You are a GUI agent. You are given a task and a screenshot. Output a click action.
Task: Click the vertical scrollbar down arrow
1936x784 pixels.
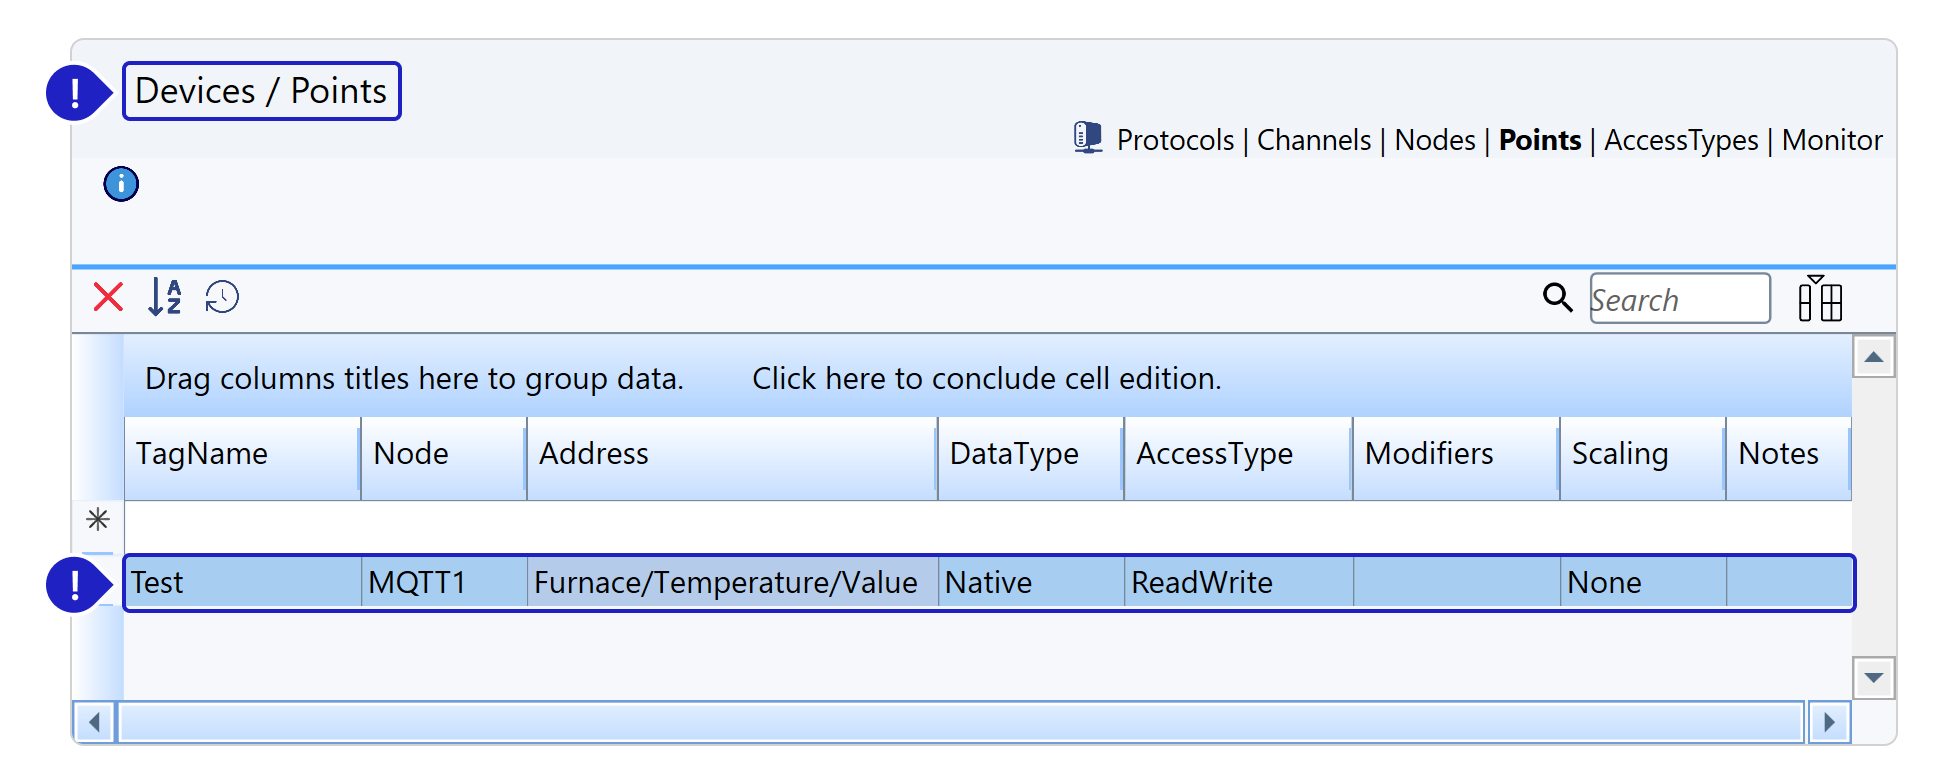(x=1874, y=678)
